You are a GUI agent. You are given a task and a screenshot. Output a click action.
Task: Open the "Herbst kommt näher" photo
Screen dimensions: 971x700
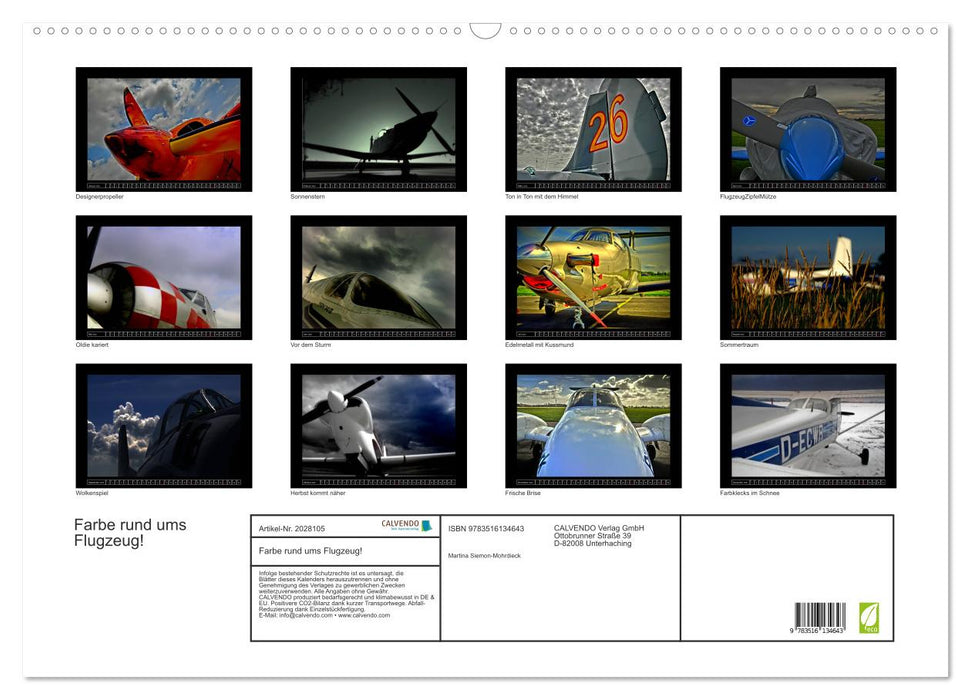(x=378, y=425)
